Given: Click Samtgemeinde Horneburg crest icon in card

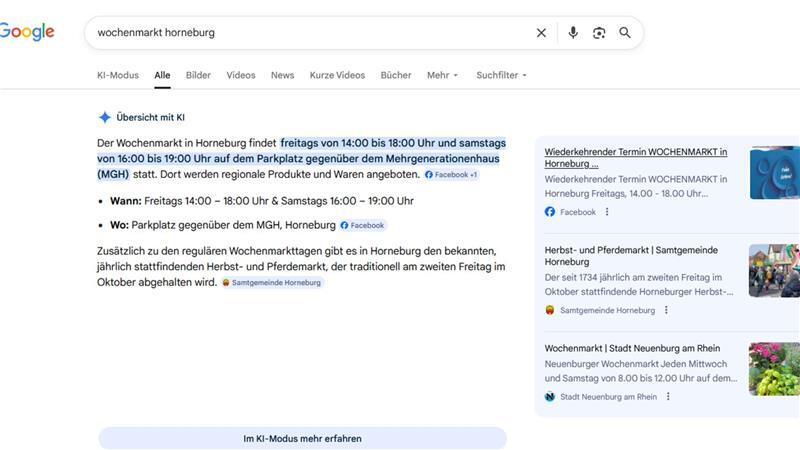Looking at the screenshot, I should click(549, 310).
